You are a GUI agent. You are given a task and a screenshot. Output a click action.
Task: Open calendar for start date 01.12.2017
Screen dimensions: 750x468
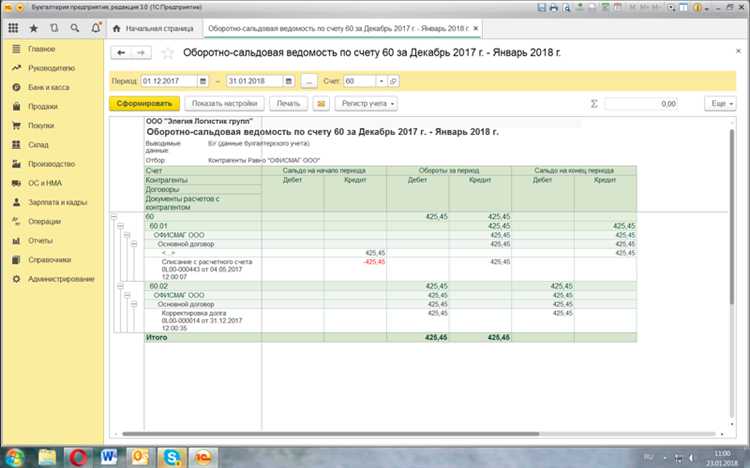pos(203,81)
